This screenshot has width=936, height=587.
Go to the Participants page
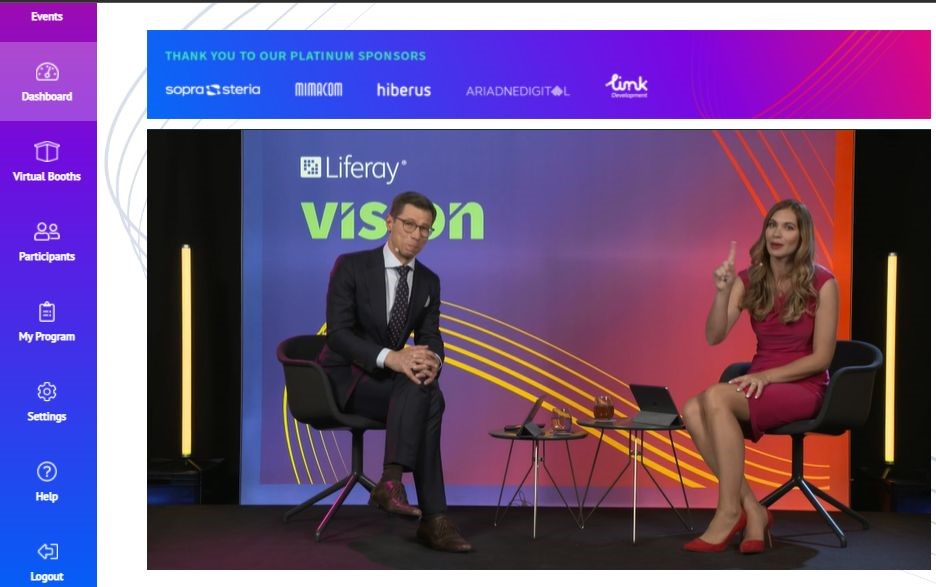47,256
